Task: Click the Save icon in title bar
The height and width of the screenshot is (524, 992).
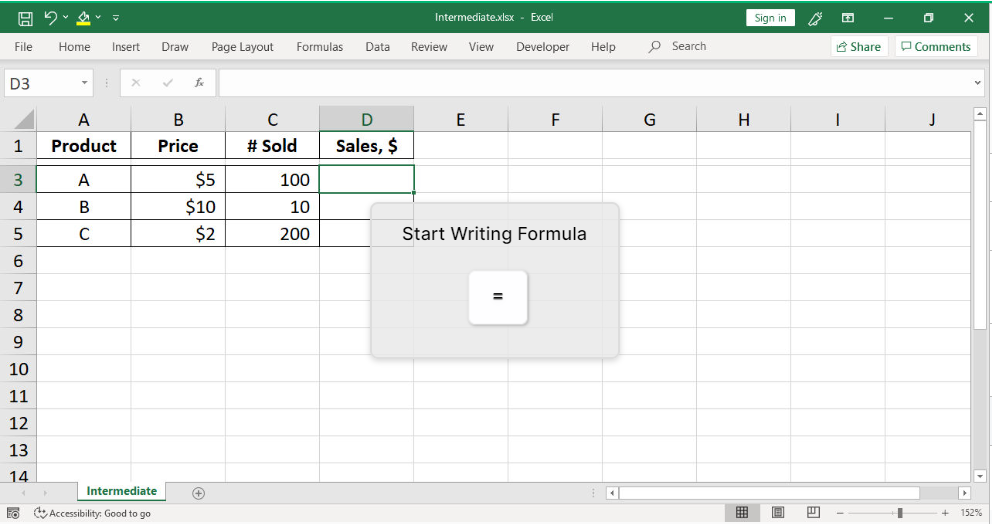Action: 25,18
